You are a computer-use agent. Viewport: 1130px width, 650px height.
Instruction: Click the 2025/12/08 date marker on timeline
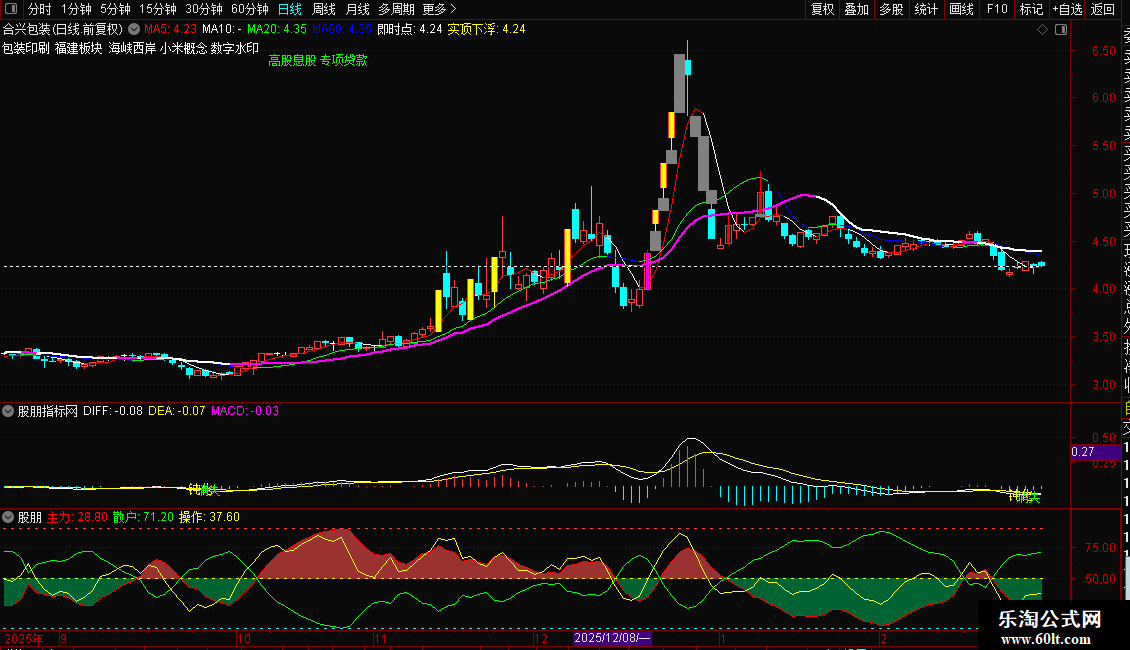click(x=613, y=638)
